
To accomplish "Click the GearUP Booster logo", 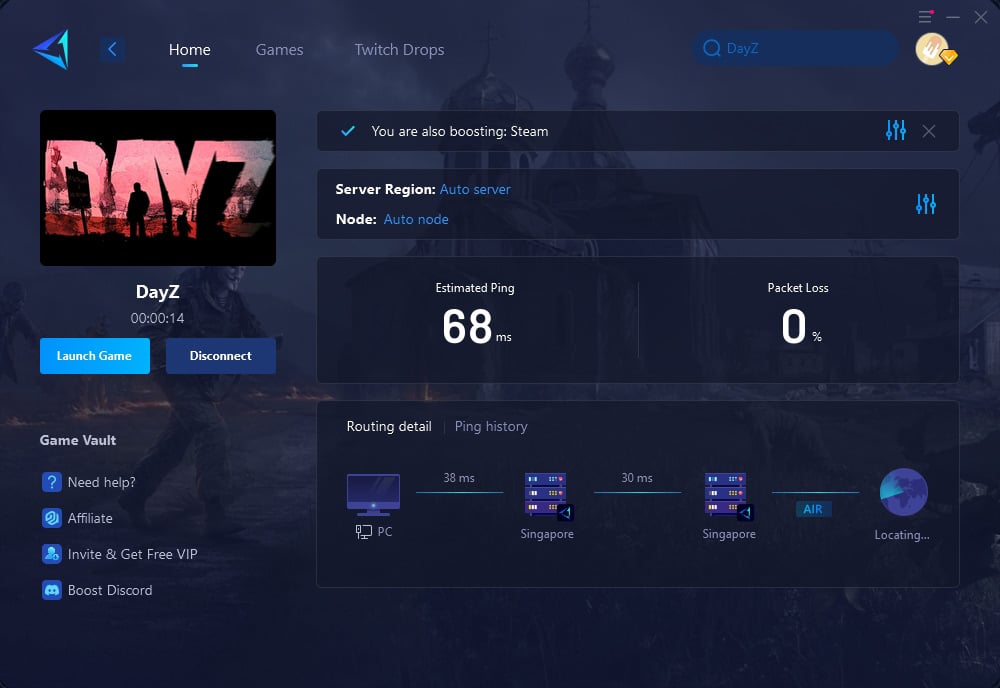I will (52, 49).
